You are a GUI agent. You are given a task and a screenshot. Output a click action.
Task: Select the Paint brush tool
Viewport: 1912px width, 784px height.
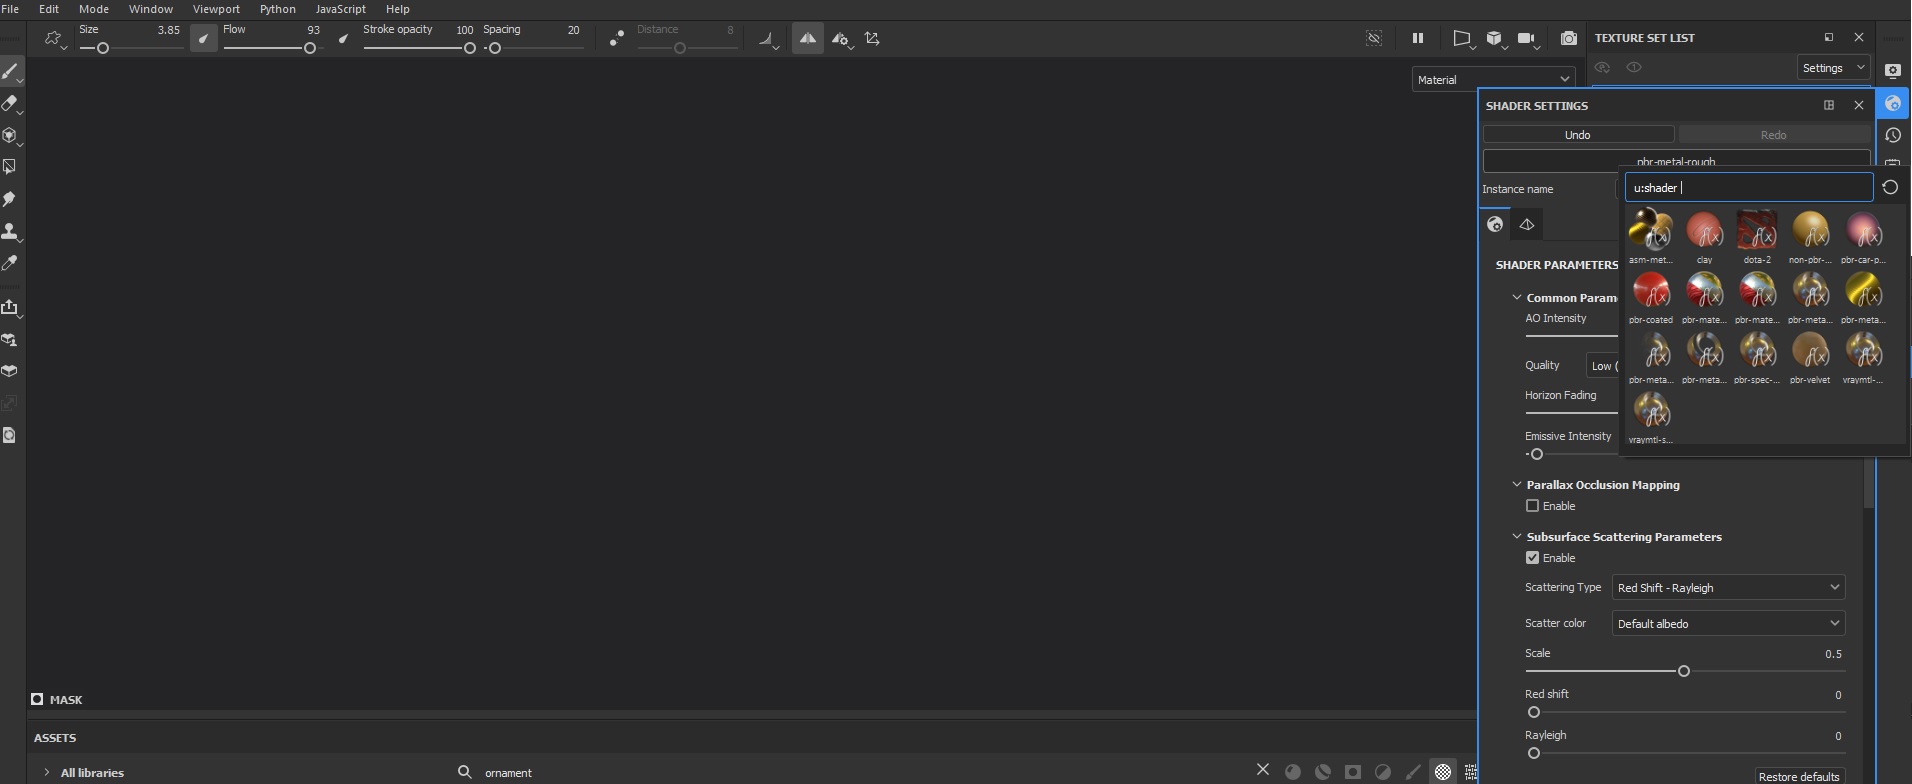tap(10, 71)
